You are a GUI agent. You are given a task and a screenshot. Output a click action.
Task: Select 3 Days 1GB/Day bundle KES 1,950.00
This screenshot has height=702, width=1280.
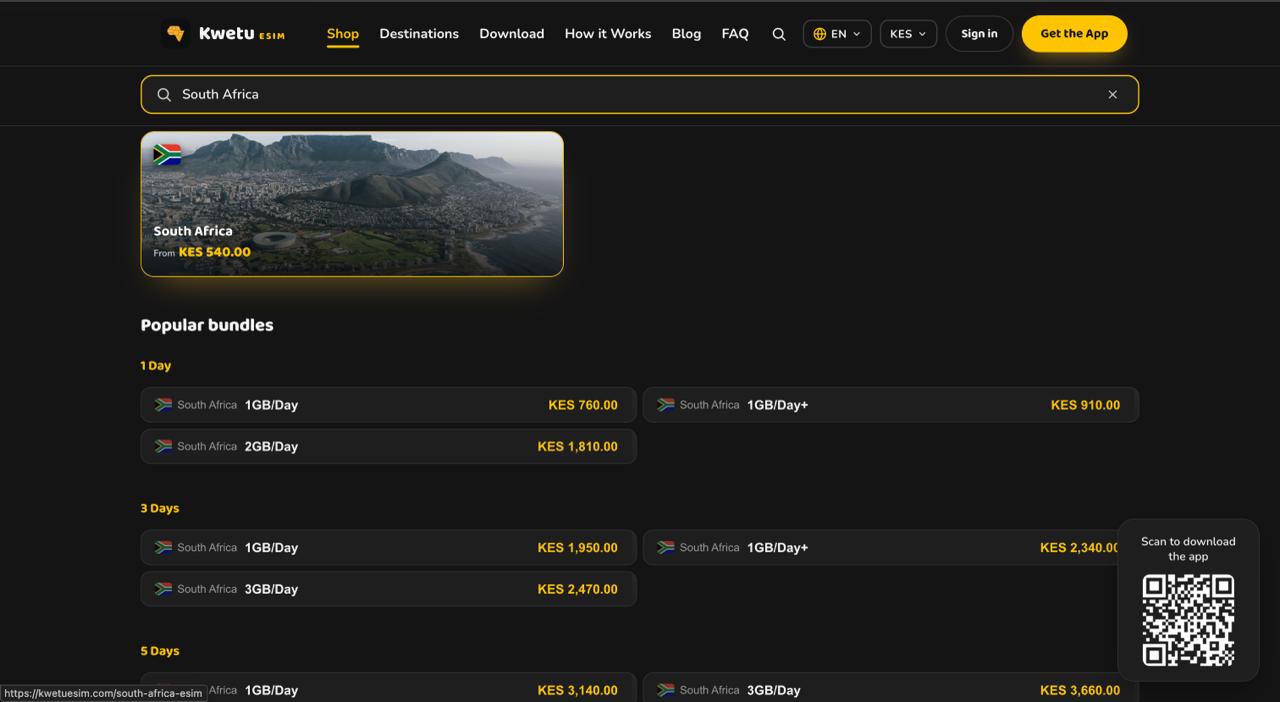(x=388, y=548)
